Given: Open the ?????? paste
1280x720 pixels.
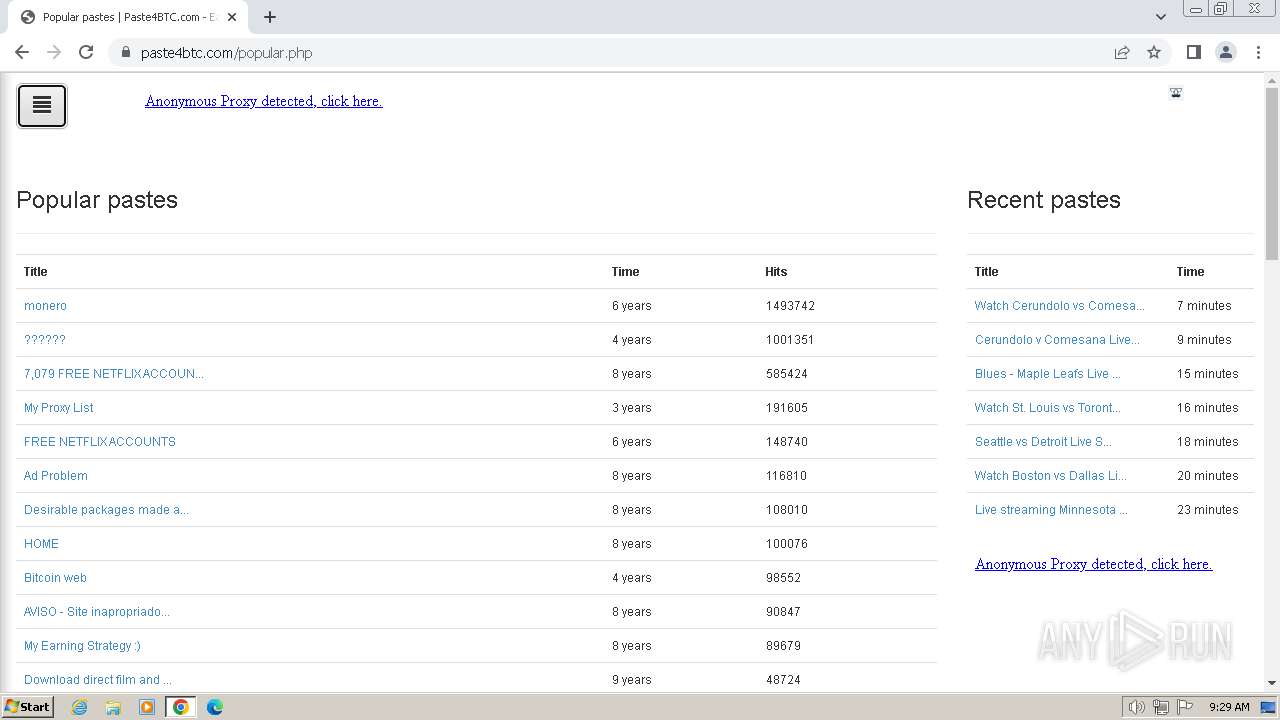Looking at the screenshot, I should coord(45,340).
